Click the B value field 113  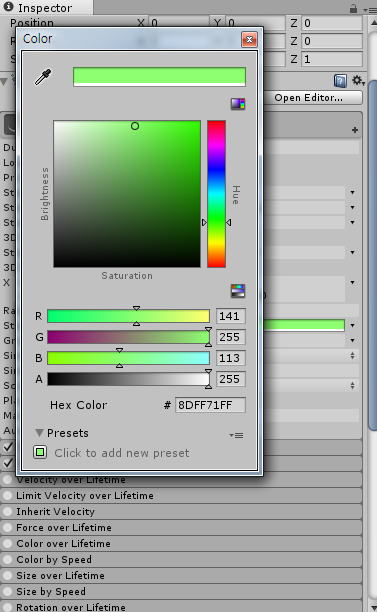point(231,358)
